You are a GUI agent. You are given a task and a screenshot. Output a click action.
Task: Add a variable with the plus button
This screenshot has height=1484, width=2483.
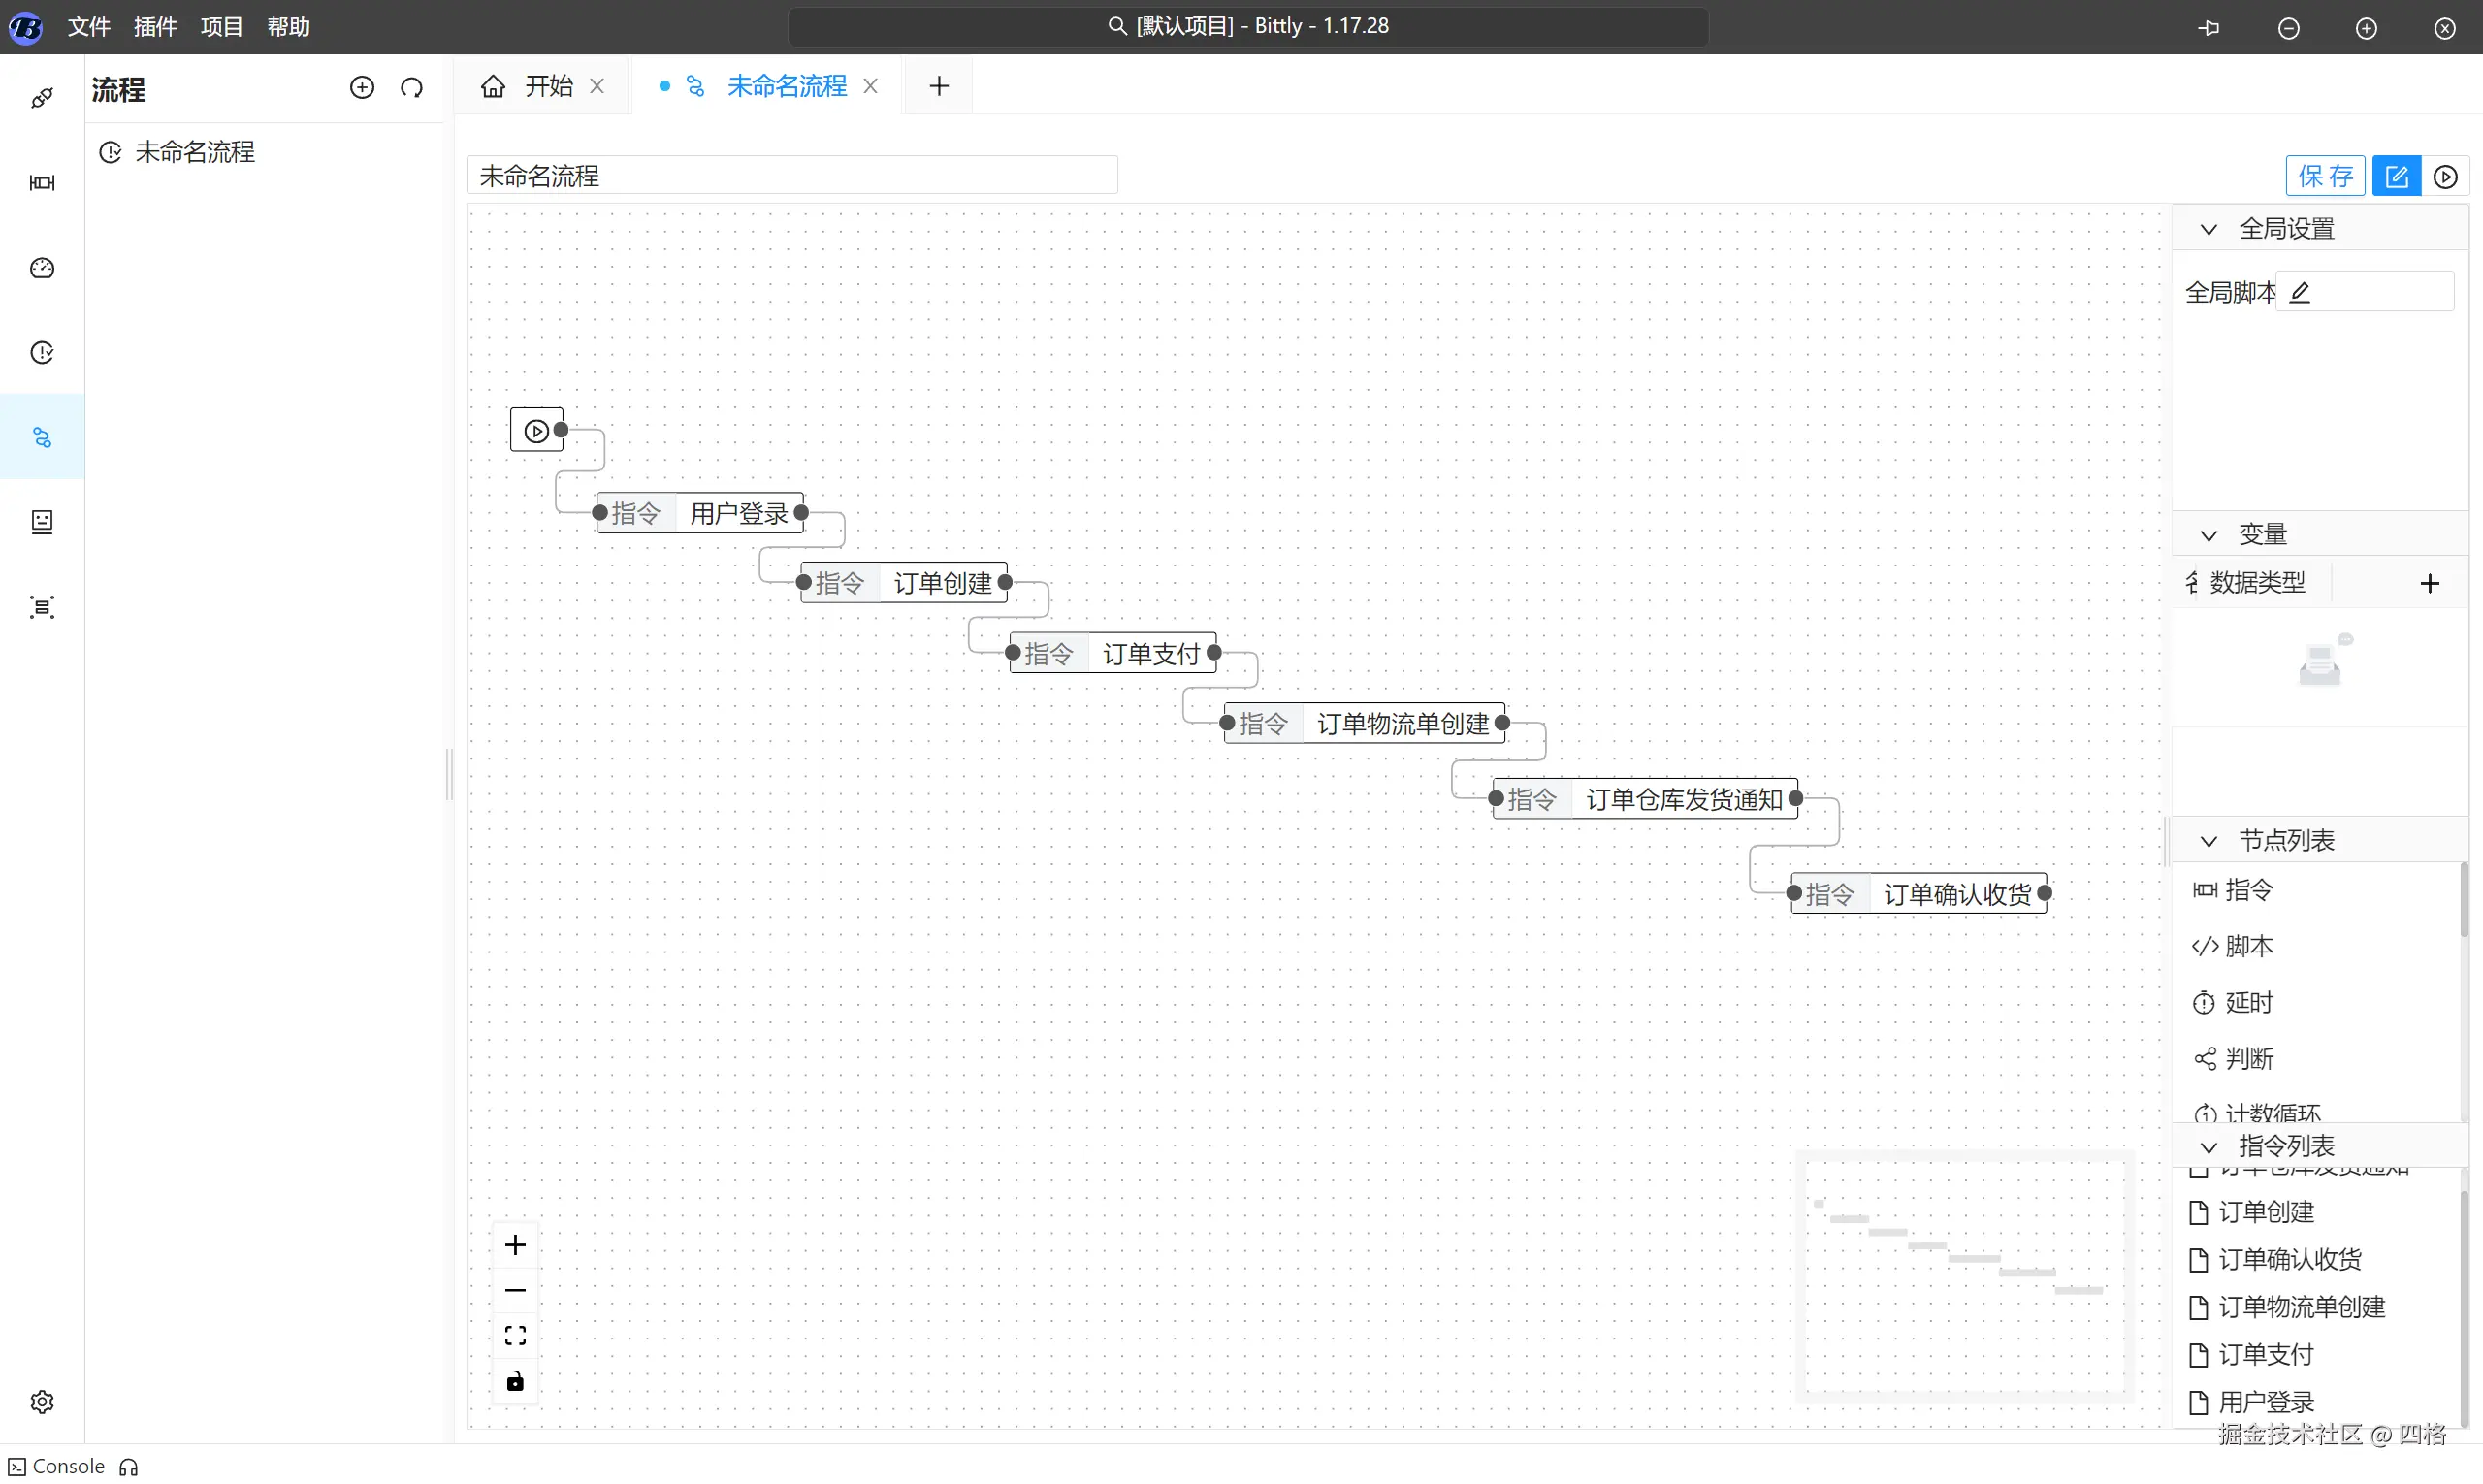pyautogui.click(x=2429, y=583)
